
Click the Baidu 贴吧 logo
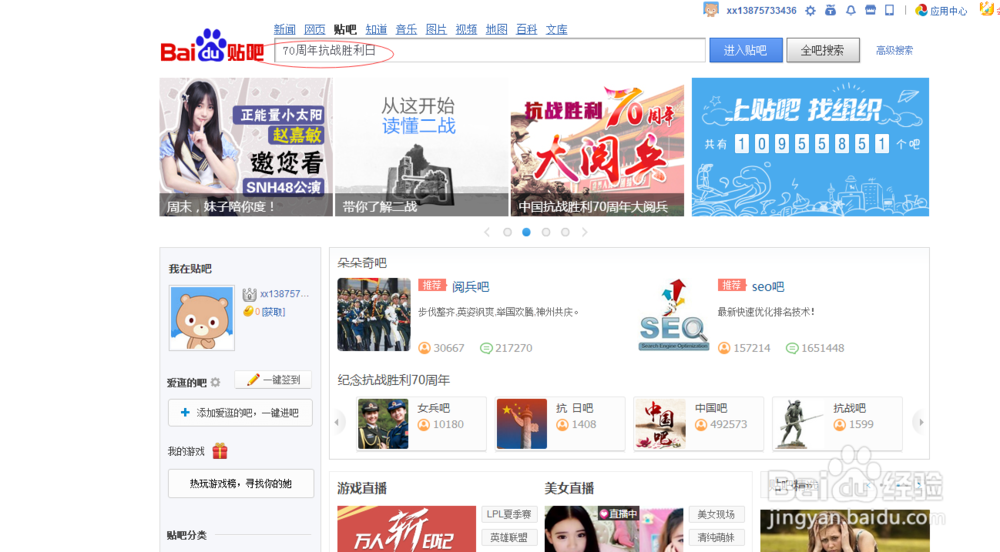point(212,46)
